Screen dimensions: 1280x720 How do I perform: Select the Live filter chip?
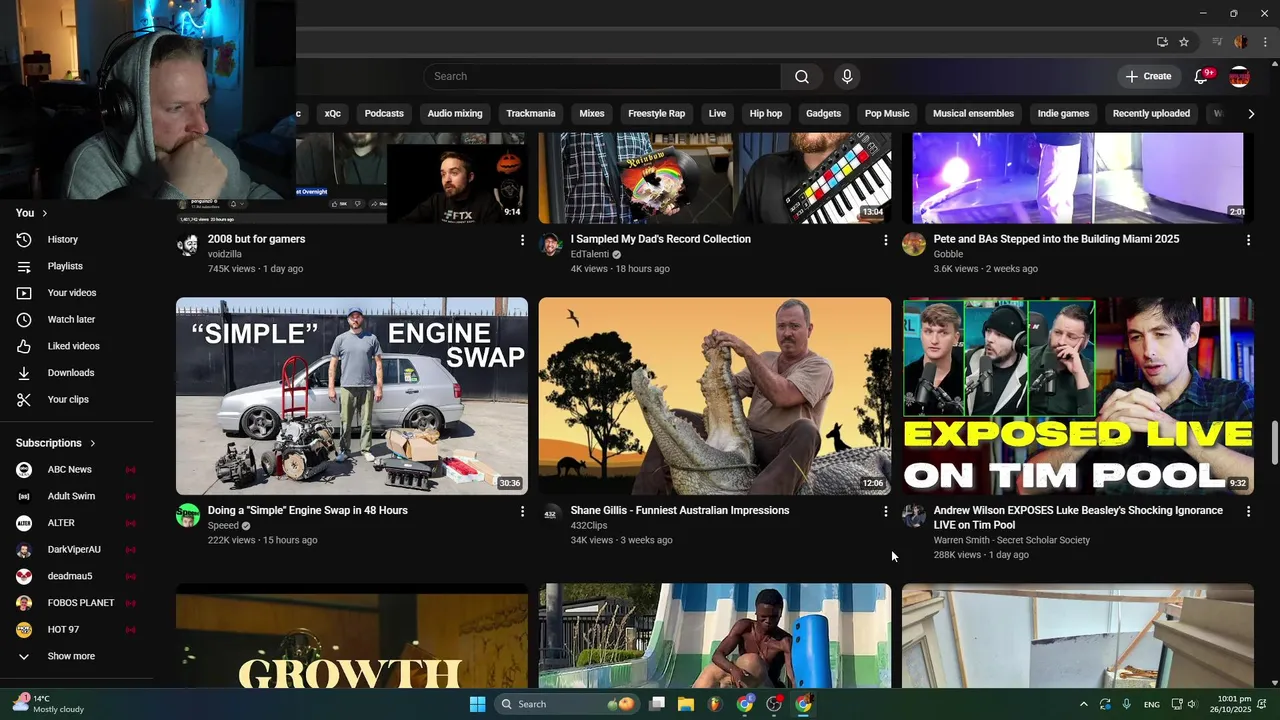point(717,114)
